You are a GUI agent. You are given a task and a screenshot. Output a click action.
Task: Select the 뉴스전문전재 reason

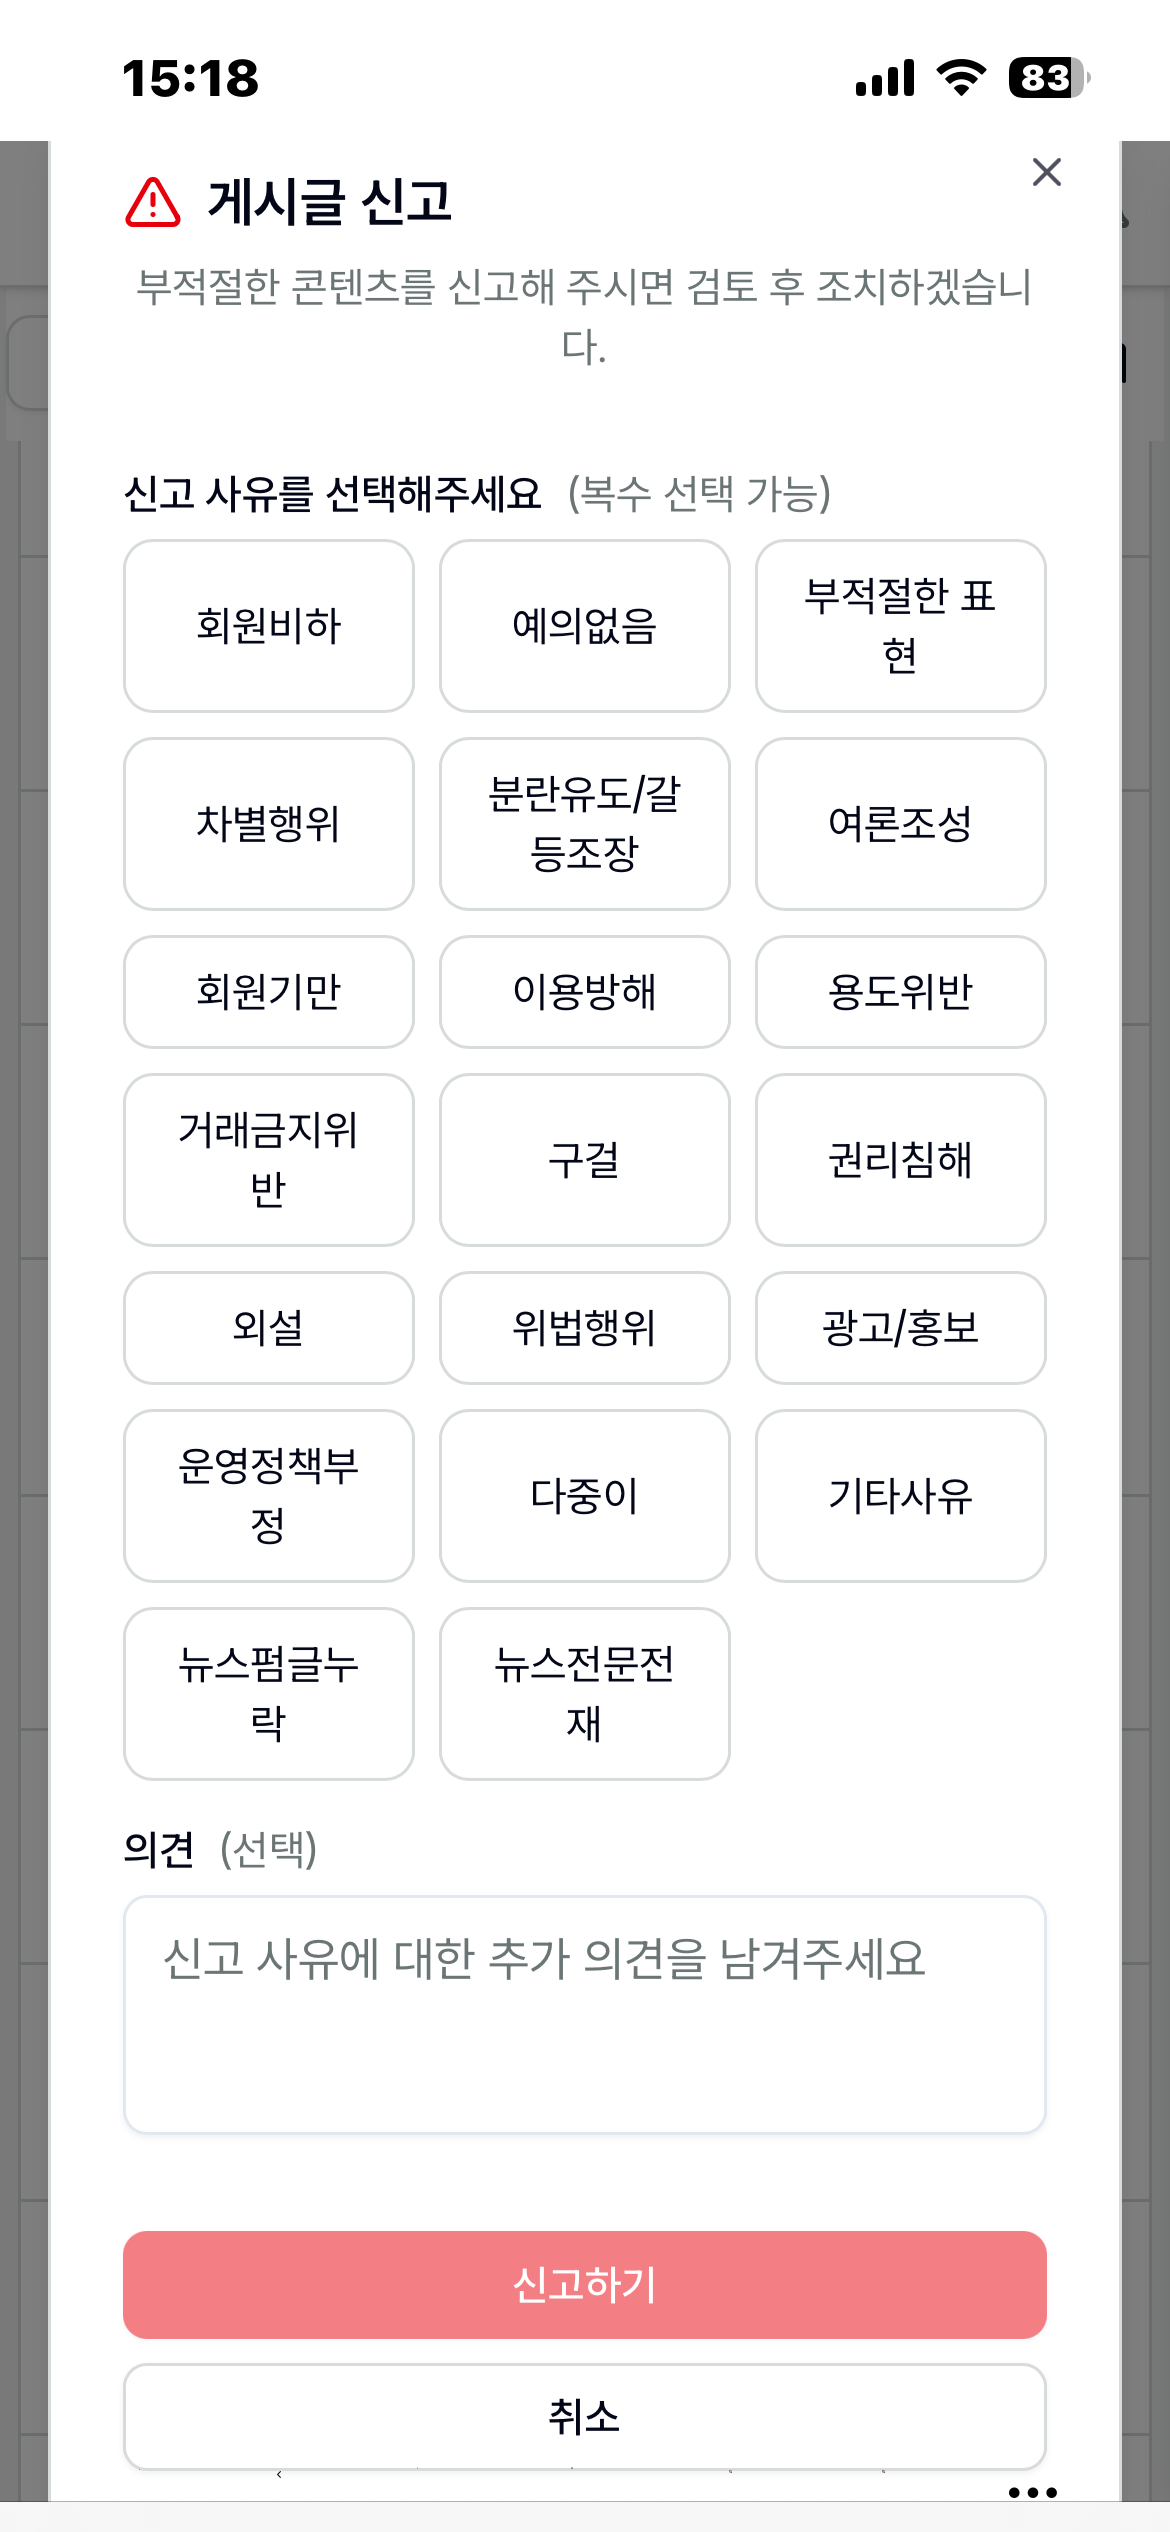tap(585, 1694)
